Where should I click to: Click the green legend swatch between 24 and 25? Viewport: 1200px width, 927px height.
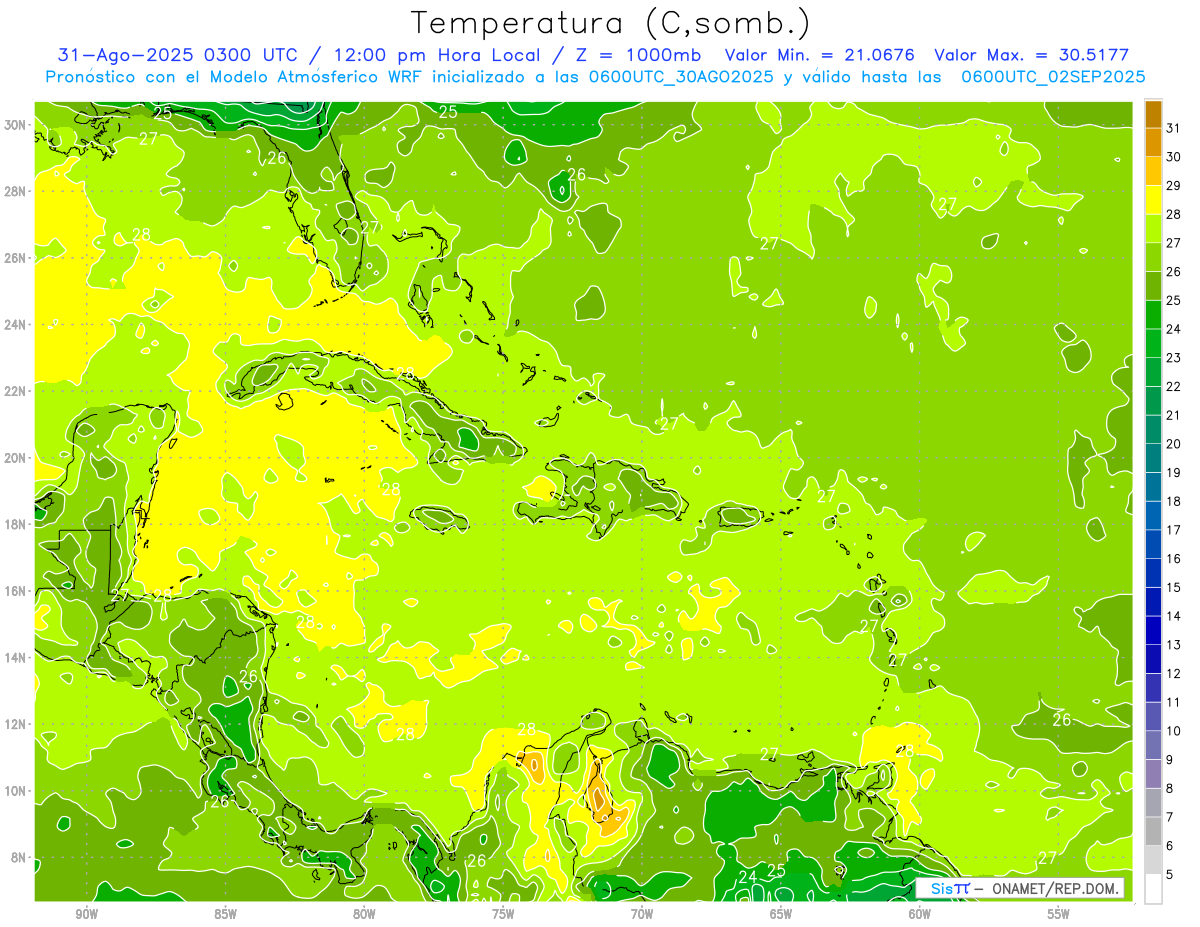point(1153,315)
